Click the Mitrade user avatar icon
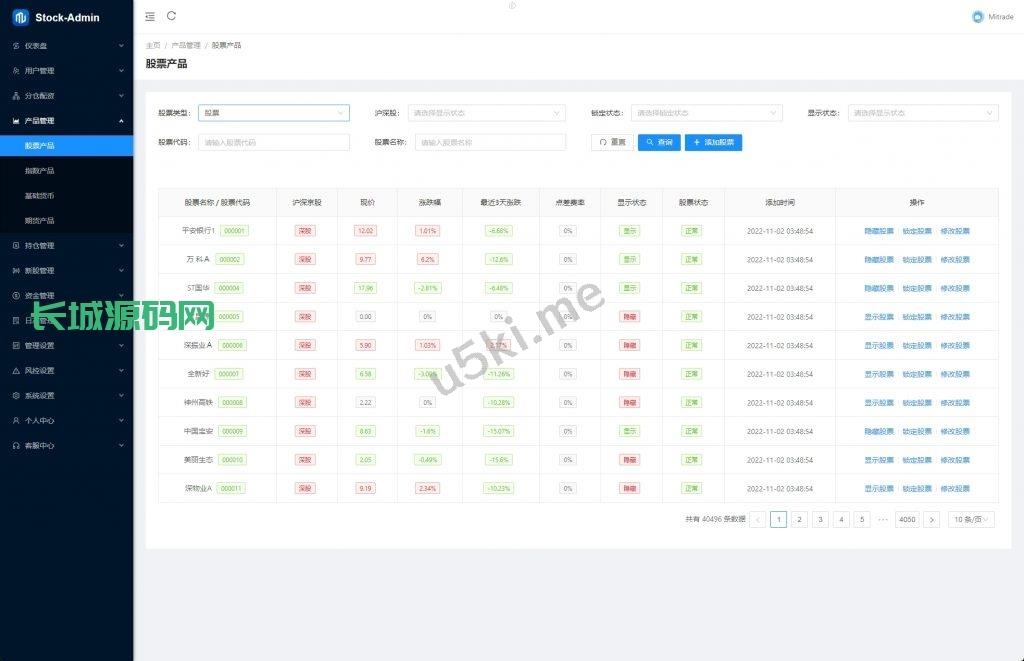 (977, 17)
